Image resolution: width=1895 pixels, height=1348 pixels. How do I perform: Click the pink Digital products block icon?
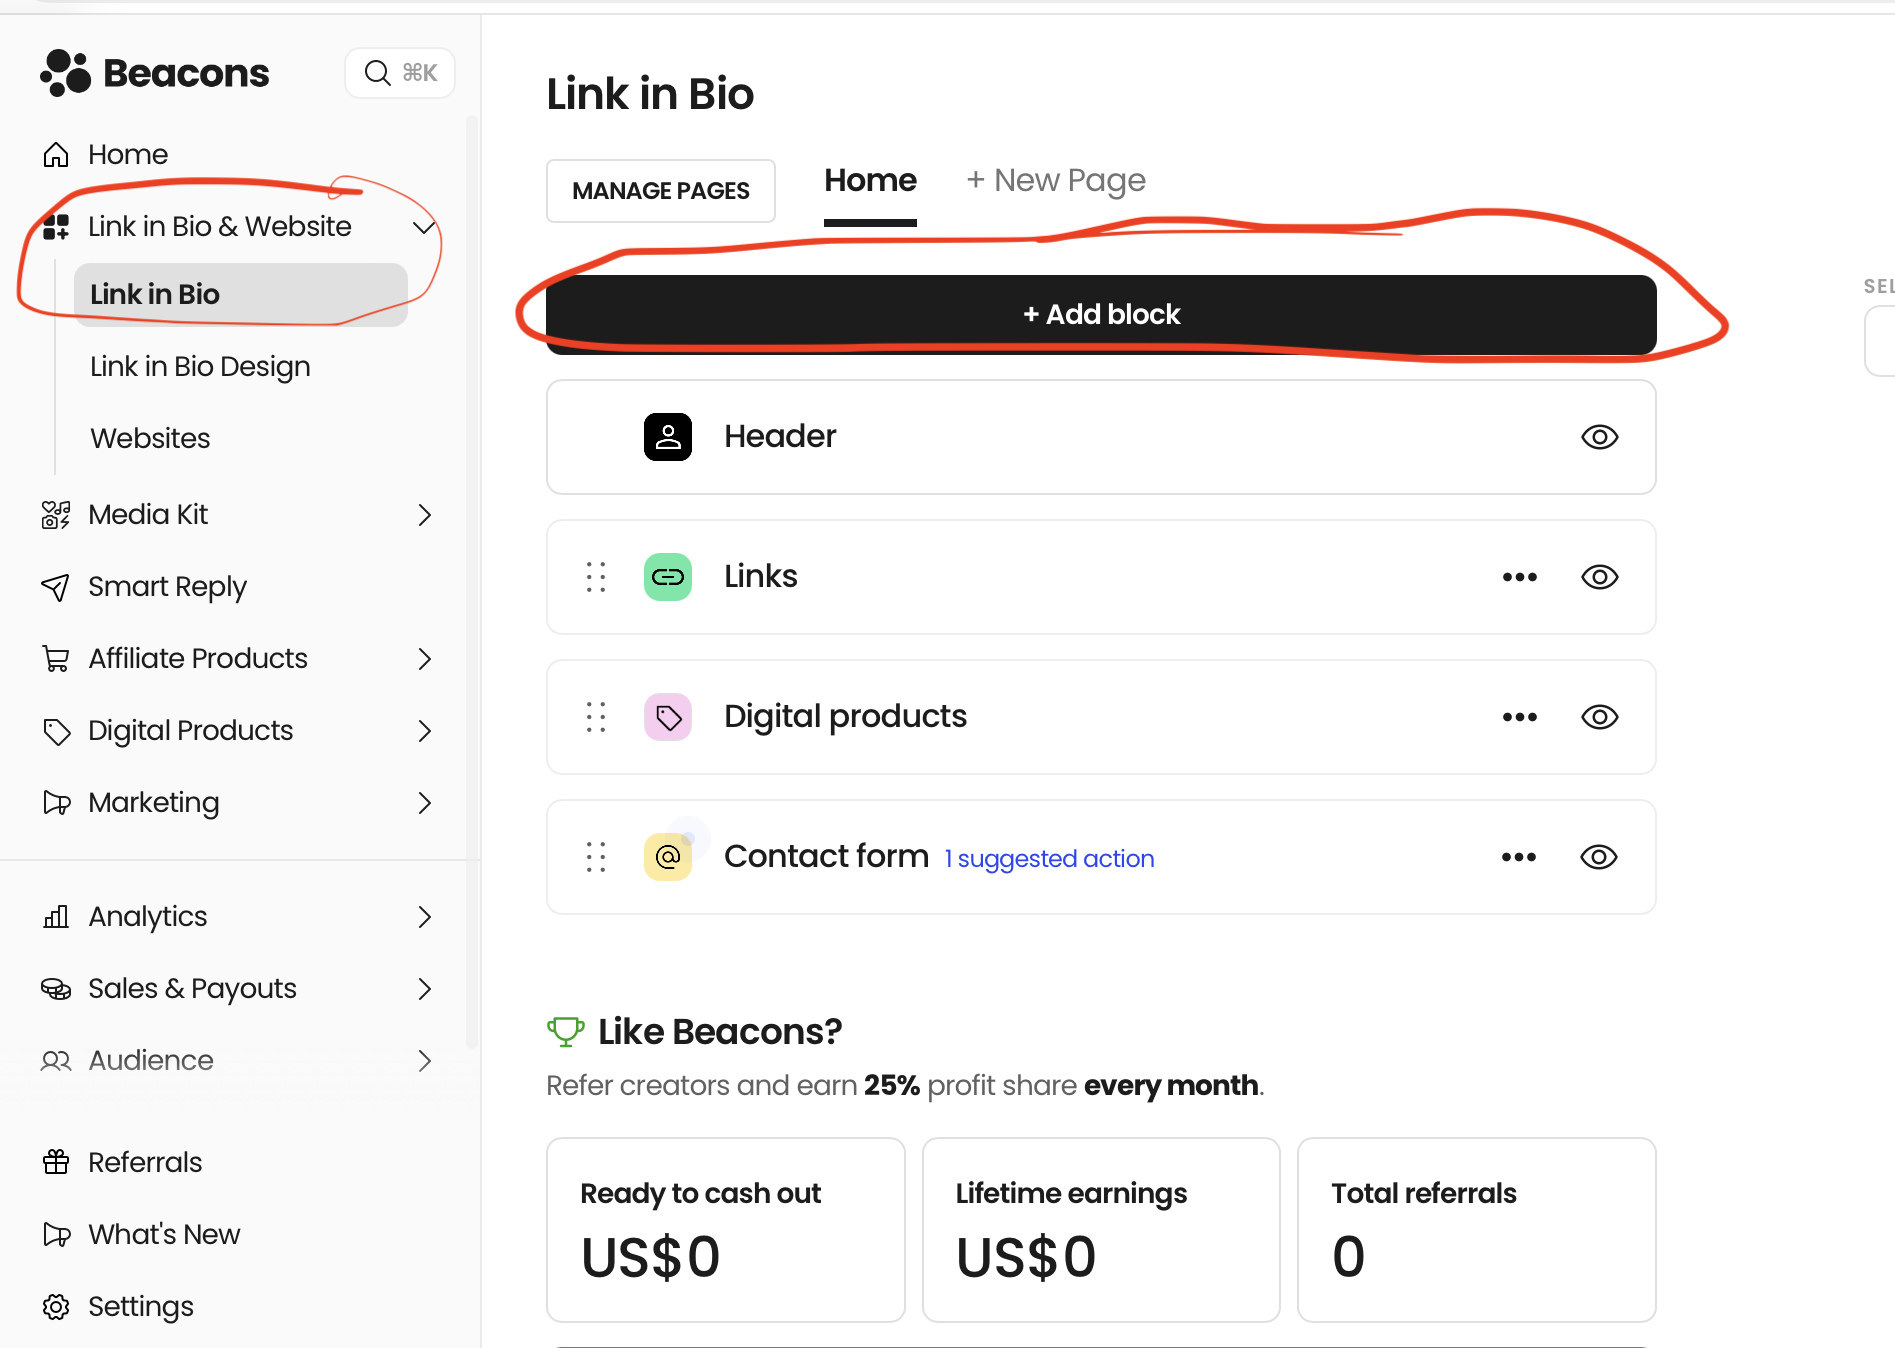668,717
